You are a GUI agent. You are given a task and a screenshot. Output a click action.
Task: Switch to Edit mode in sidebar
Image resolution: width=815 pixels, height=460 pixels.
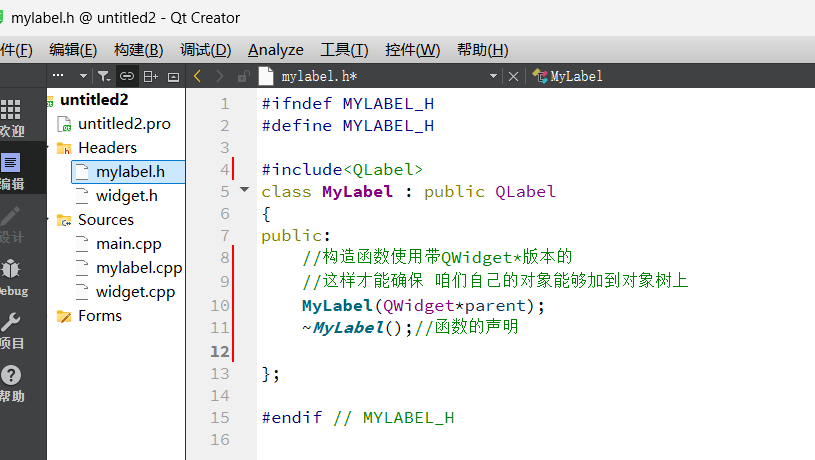(10, 170)
